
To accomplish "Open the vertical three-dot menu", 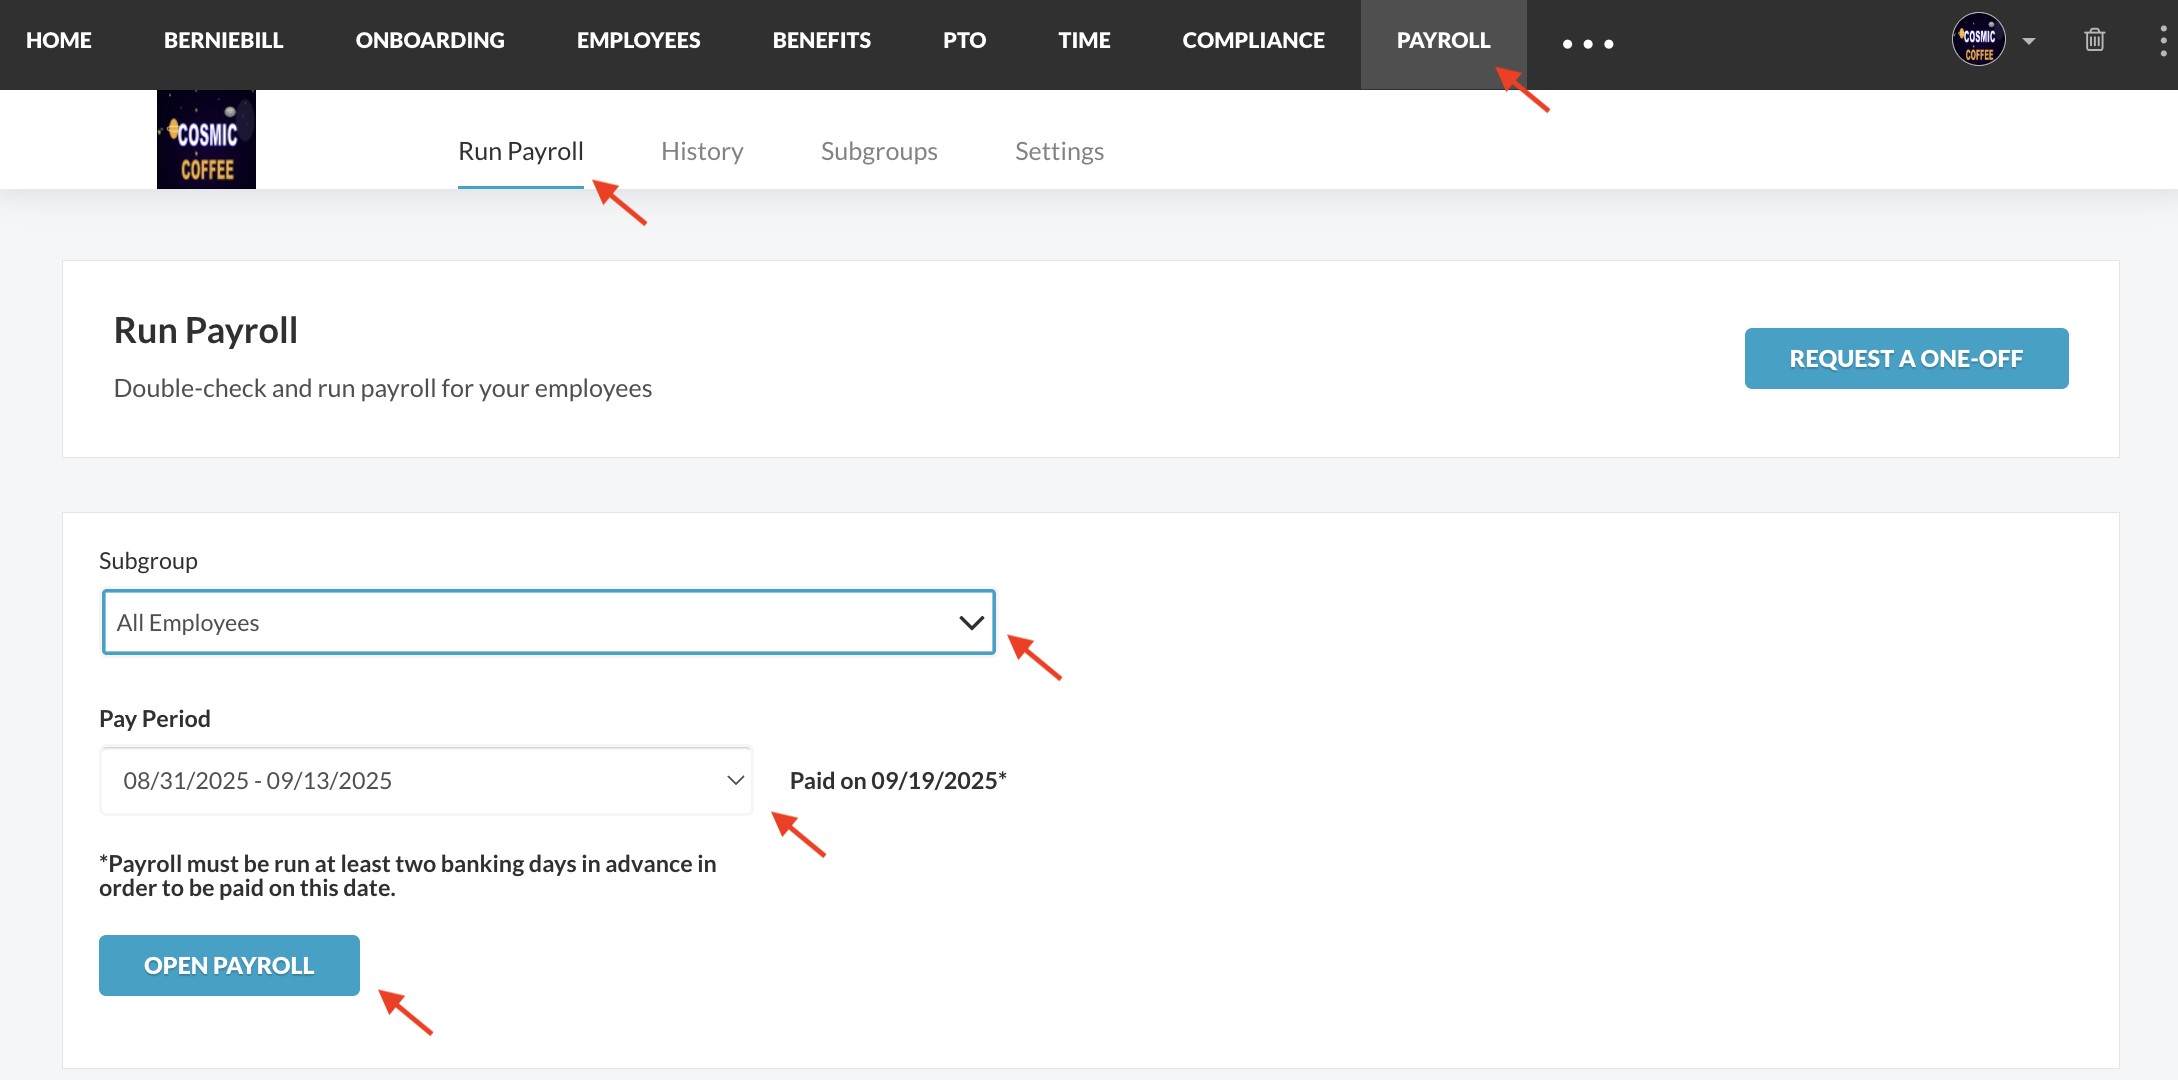I will pyautogui.click(x=2163, y=41).
